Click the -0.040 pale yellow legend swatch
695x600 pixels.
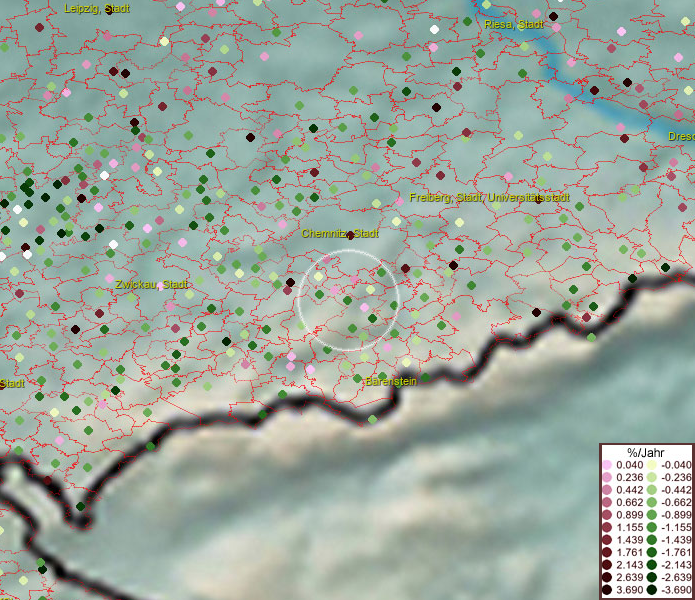coord(652,465)
